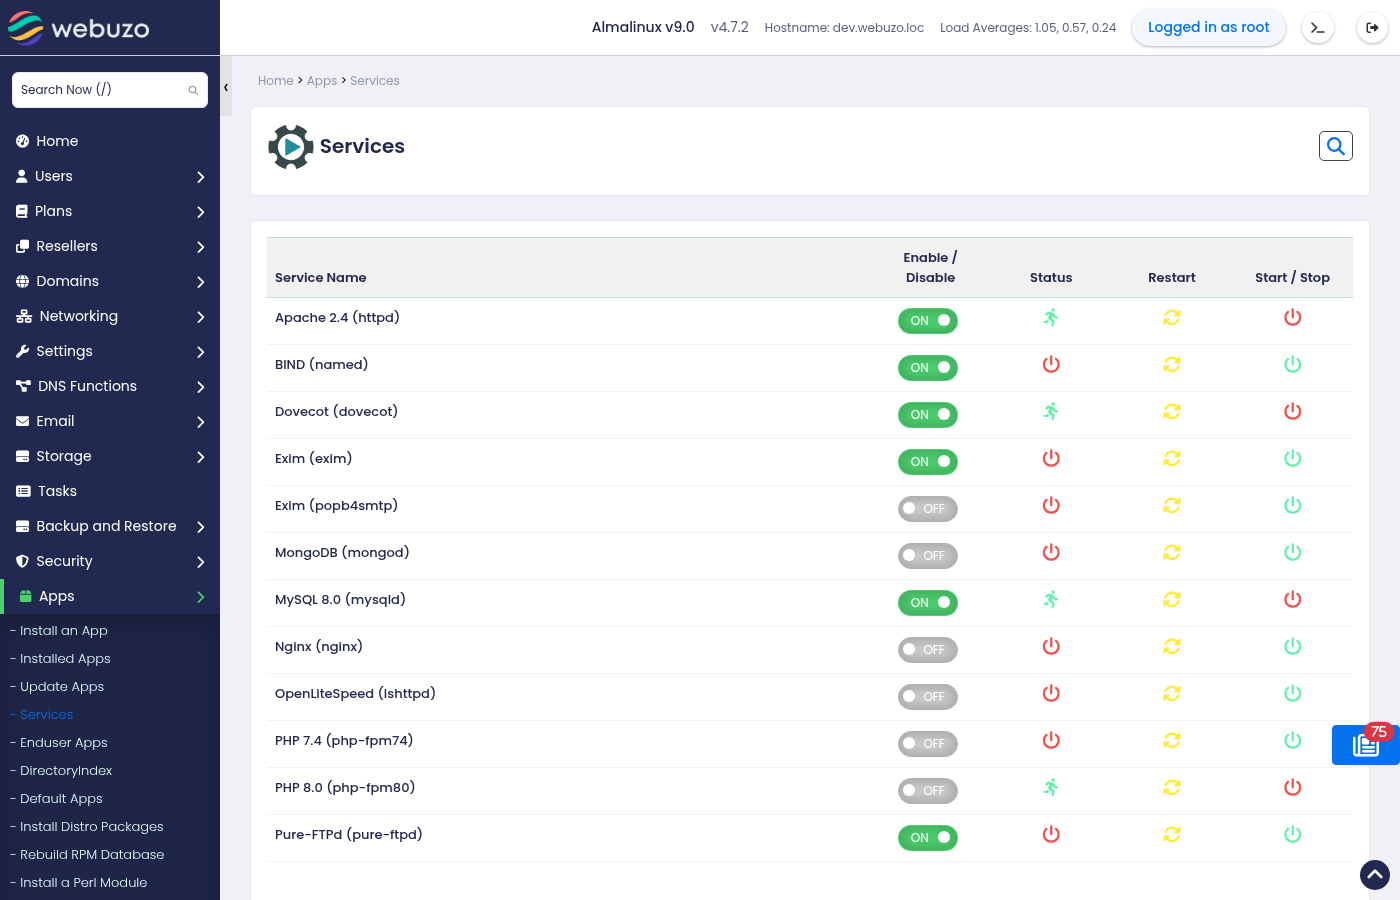Start the MongoDB (mongod) service
Screen dimensions: 1400x900
[1293, 552]
